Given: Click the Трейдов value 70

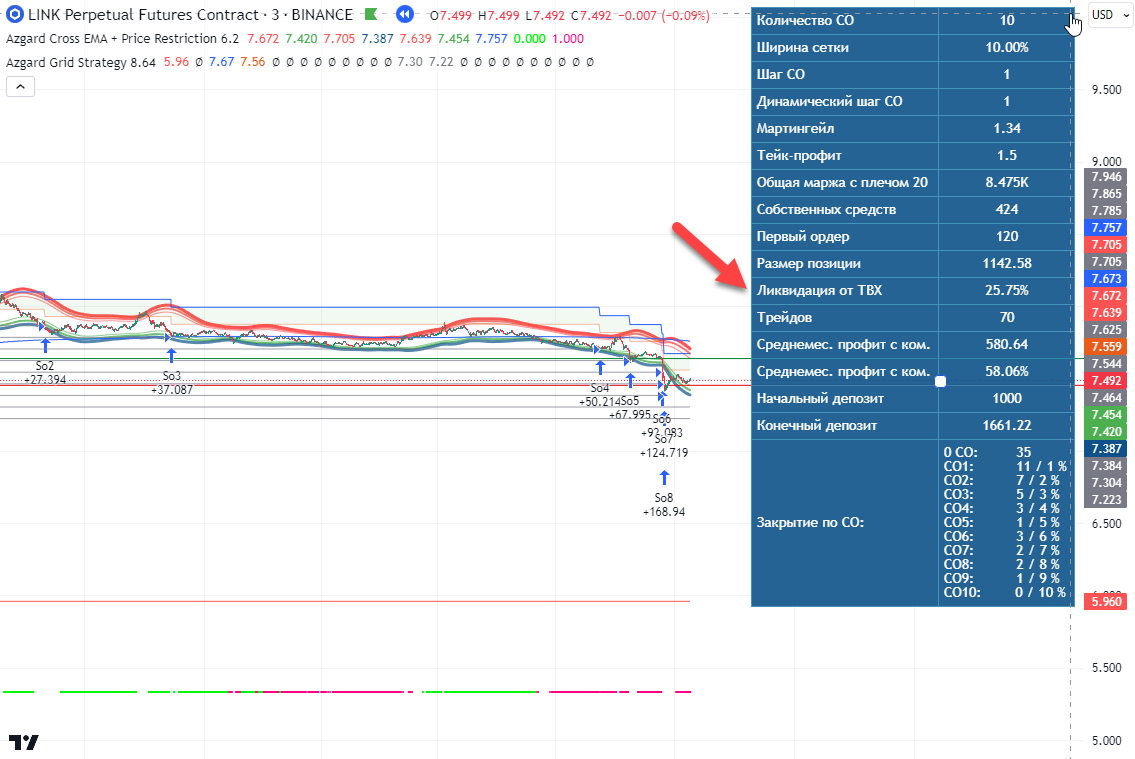Looking at the screenshot, I should click(x=1006, y=317).
